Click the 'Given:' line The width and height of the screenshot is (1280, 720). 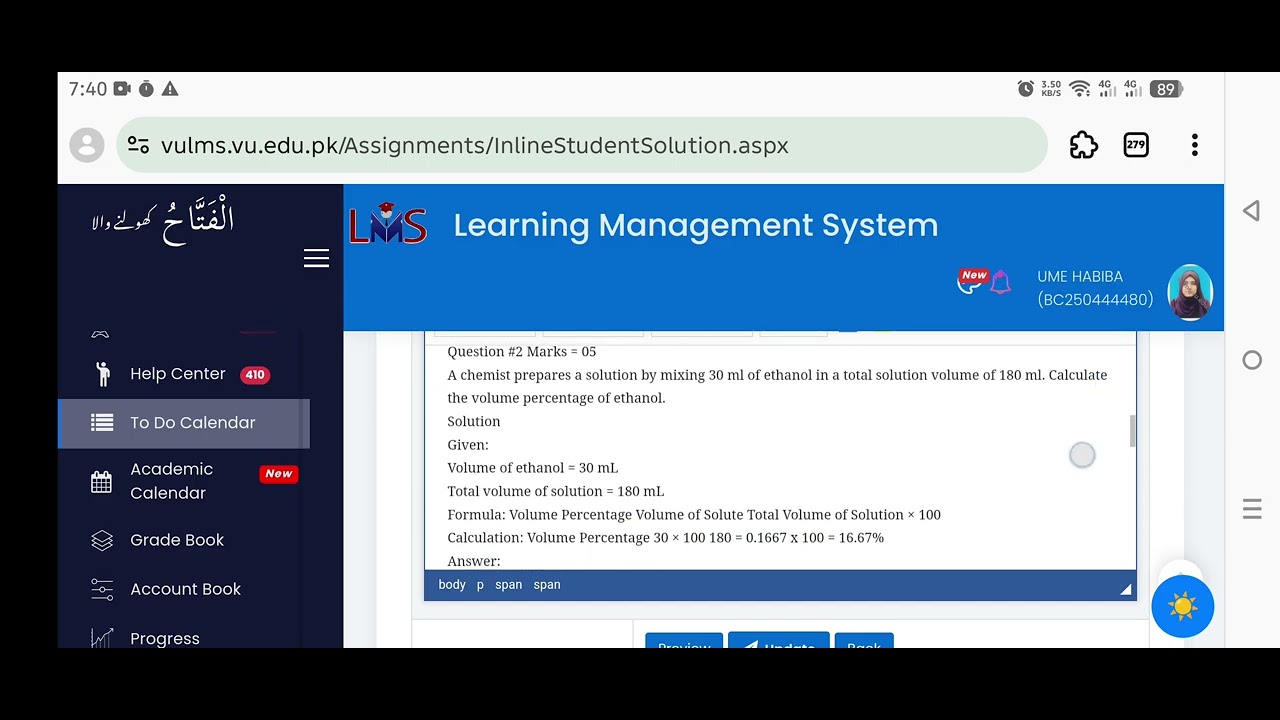click(x=468, y=445)
